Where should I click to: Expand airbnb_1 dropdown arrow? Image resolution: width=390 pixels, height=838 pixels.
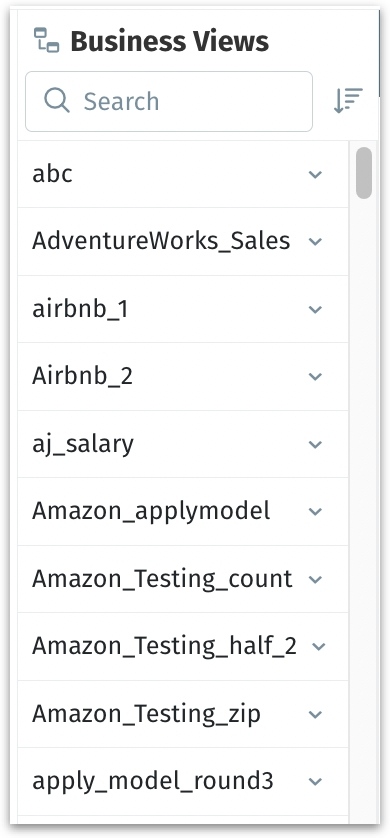click(x=316, y=309)
